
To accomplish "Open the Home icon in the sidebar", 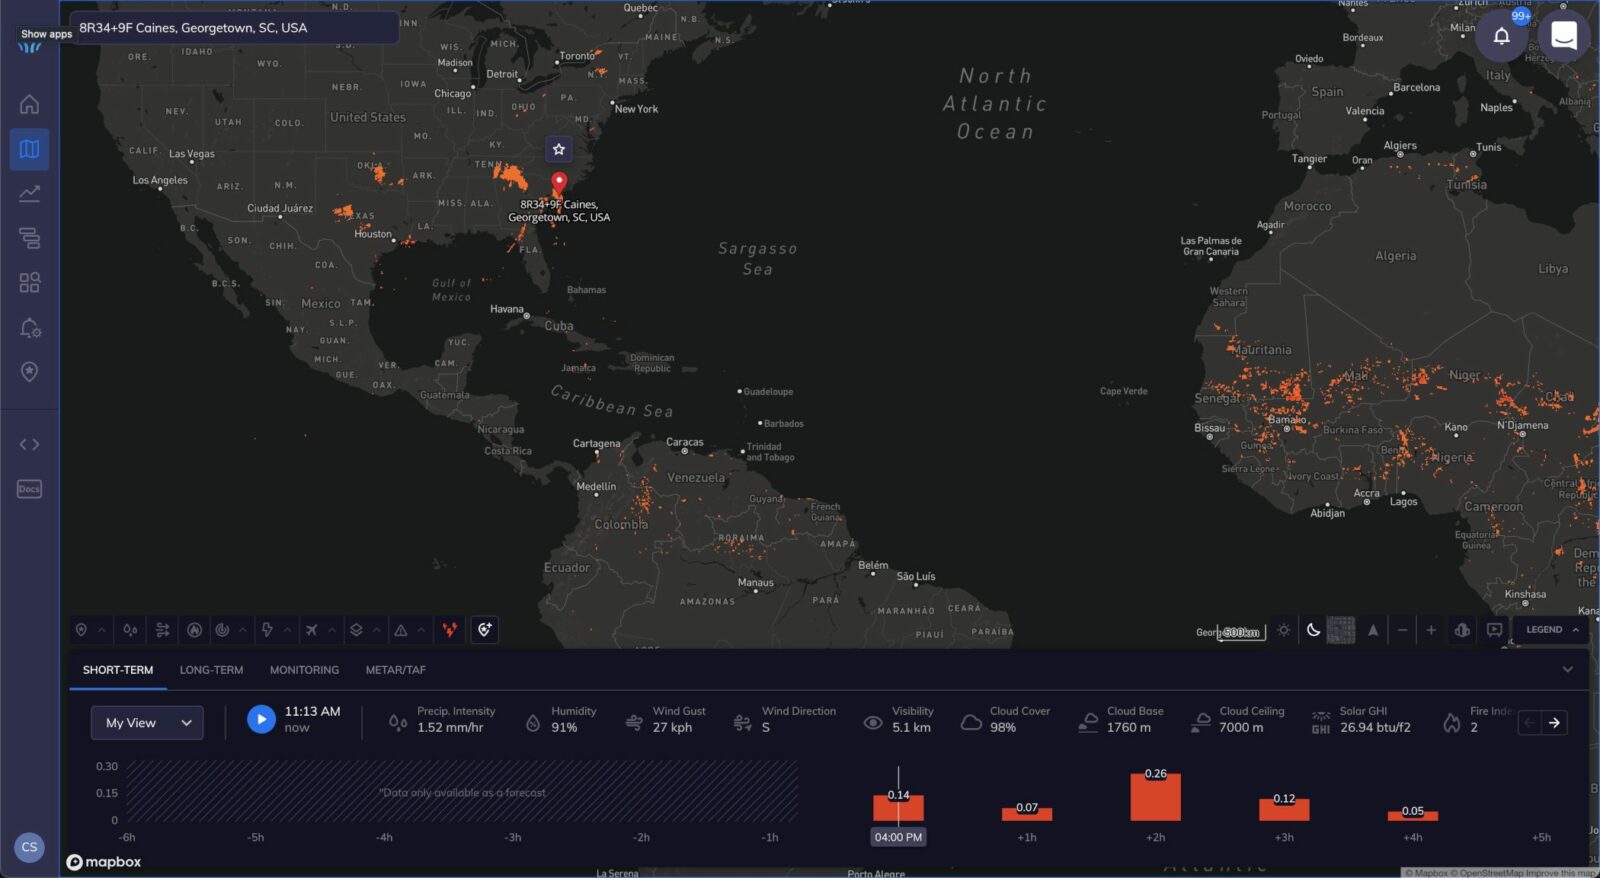I will (x=29, y=104).
